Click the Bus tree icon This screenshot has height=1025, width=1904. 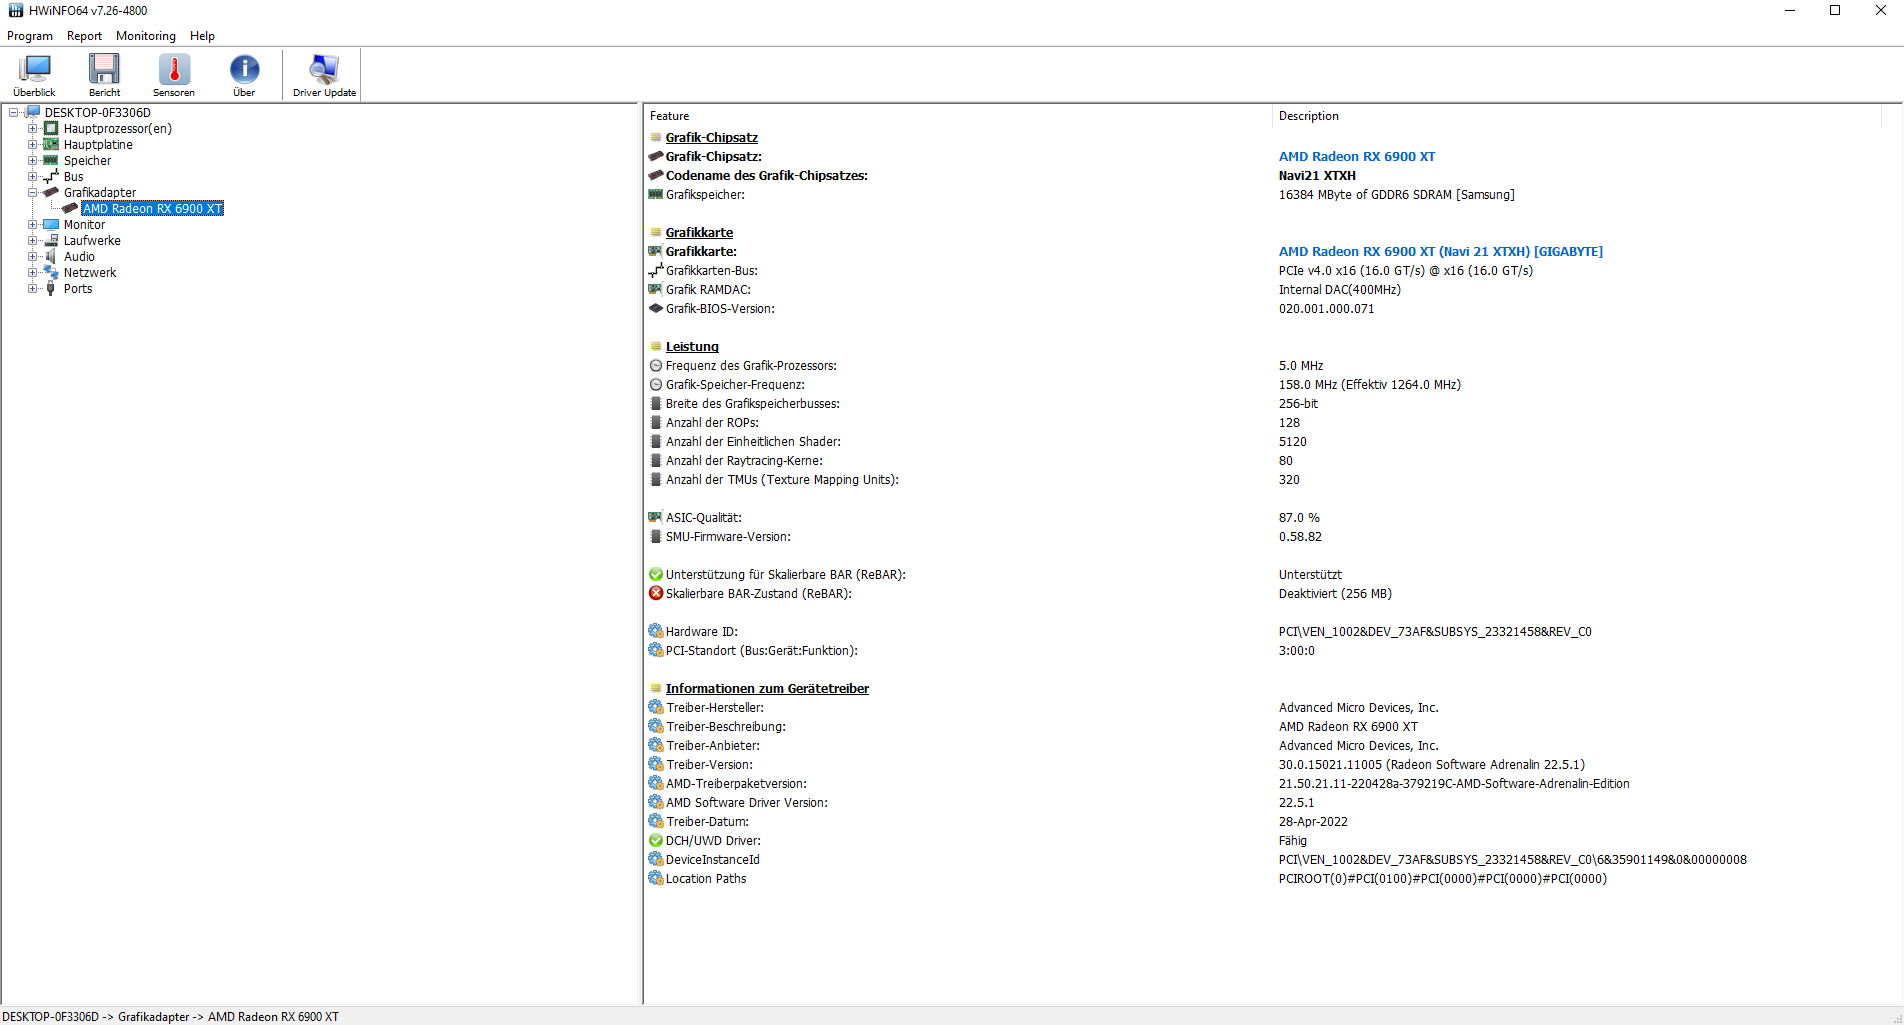click(51, 176)
